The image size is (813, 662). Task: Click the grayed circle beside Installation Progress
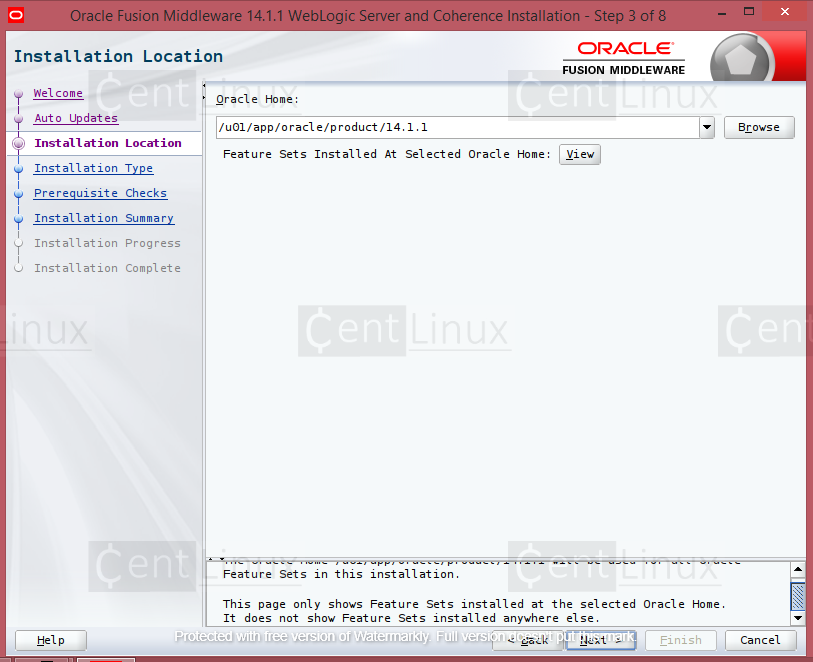click(18, 243)
